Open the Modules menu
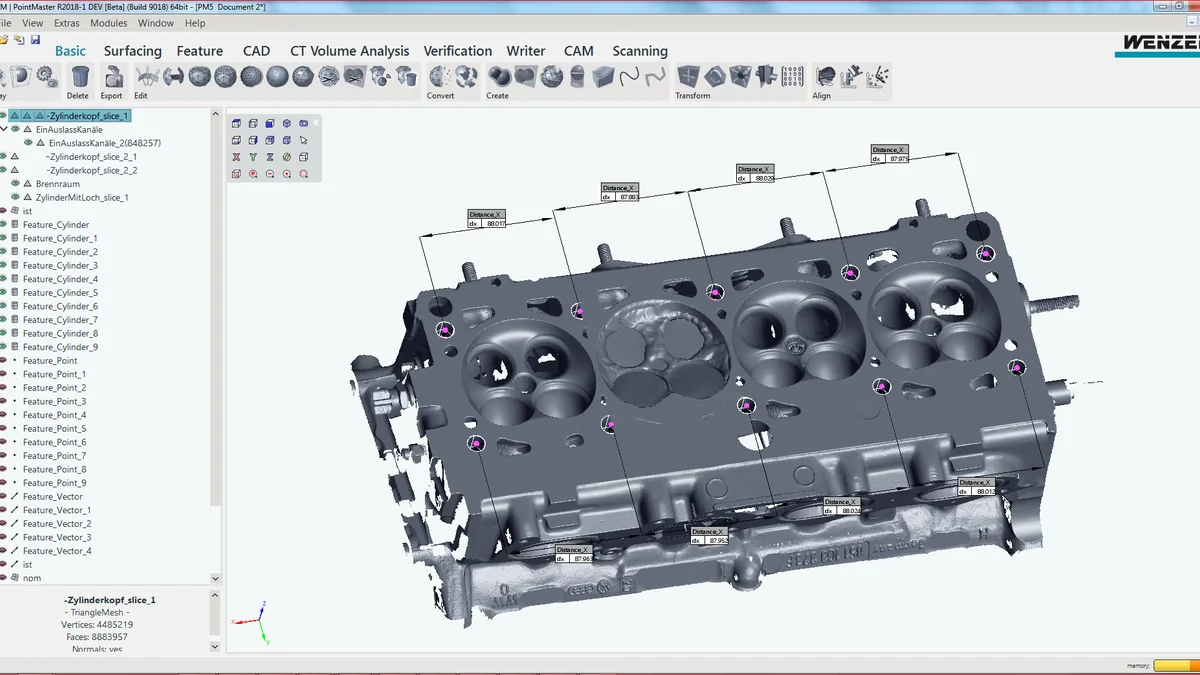This screenshot has width=1200, height=675. tap(108, 23)
